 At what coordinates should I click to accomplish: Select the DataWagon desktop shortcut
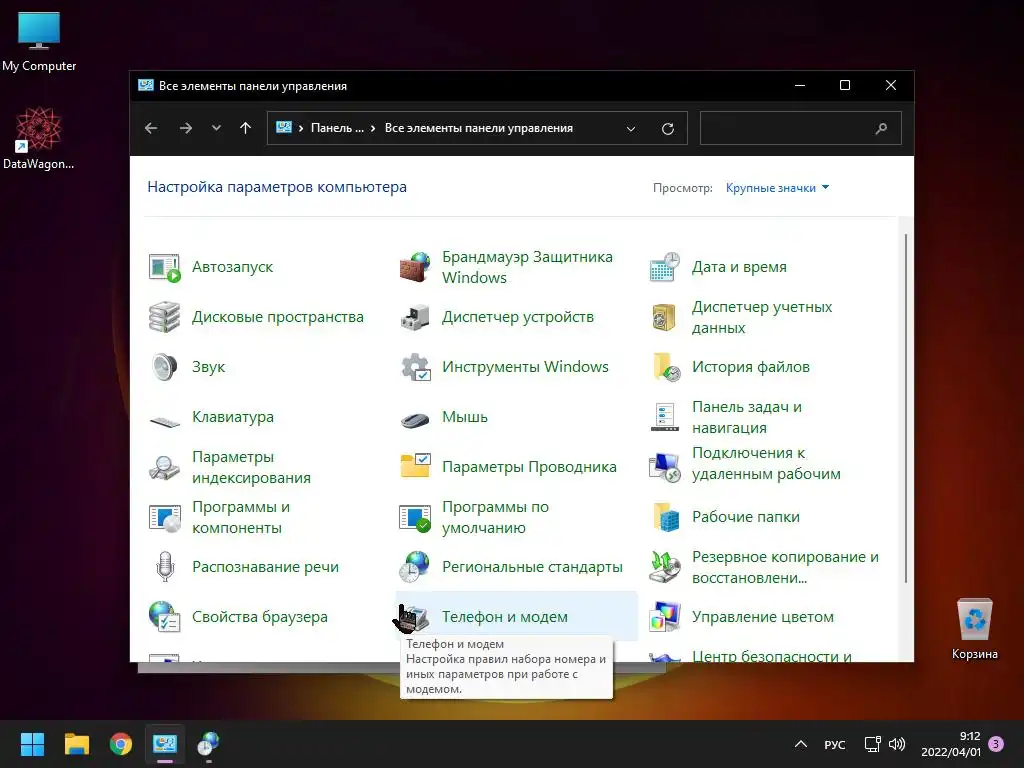[x=39, y=138]
